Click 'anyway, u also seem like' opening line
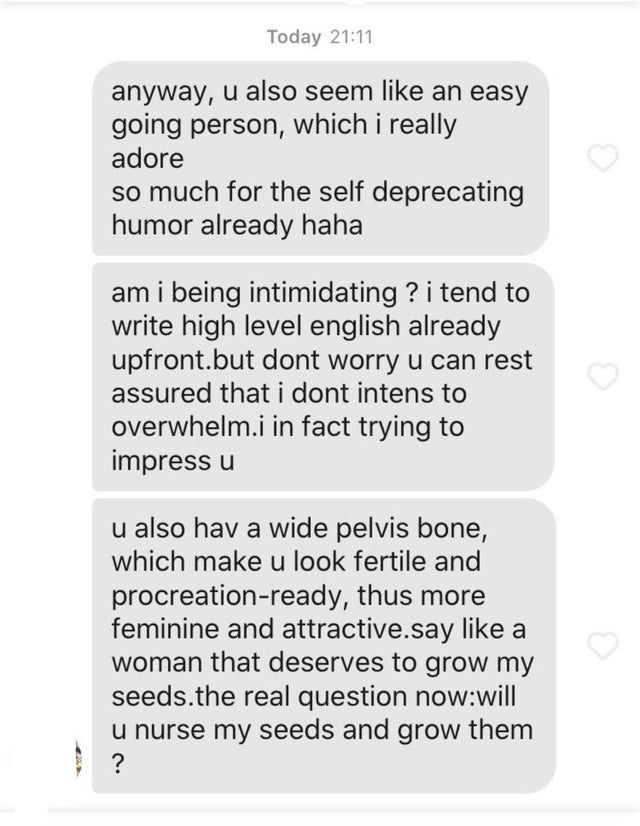 [x=267, y=92]
